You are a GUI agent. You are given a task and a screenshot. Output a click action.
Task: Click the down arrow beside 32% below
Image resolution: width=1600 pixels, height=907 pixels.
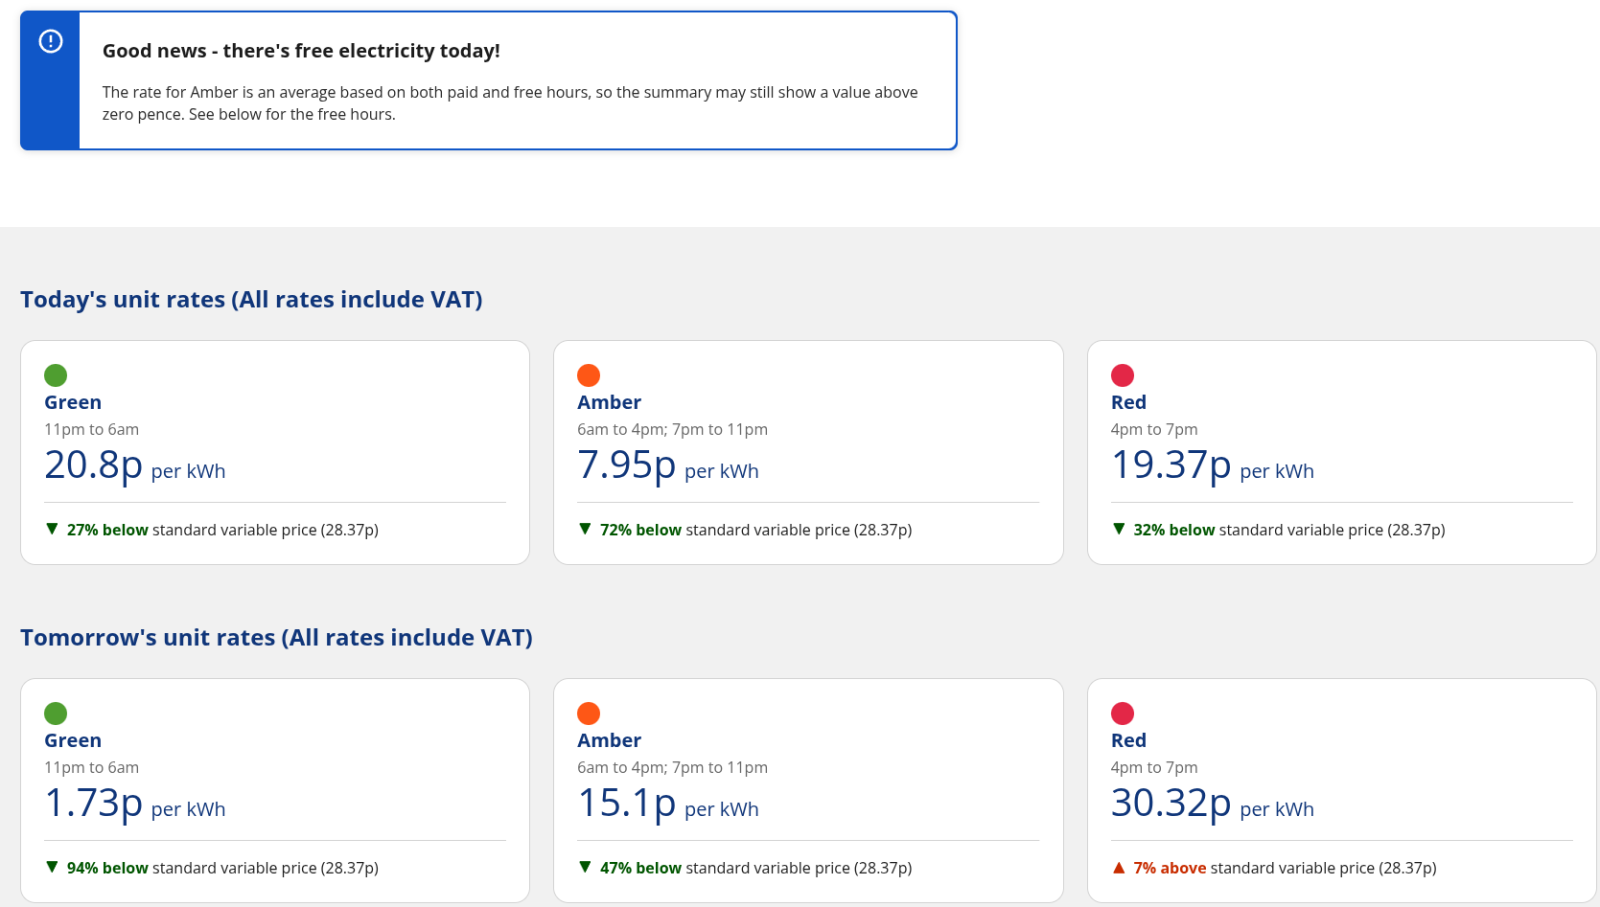coord(1119,529)
